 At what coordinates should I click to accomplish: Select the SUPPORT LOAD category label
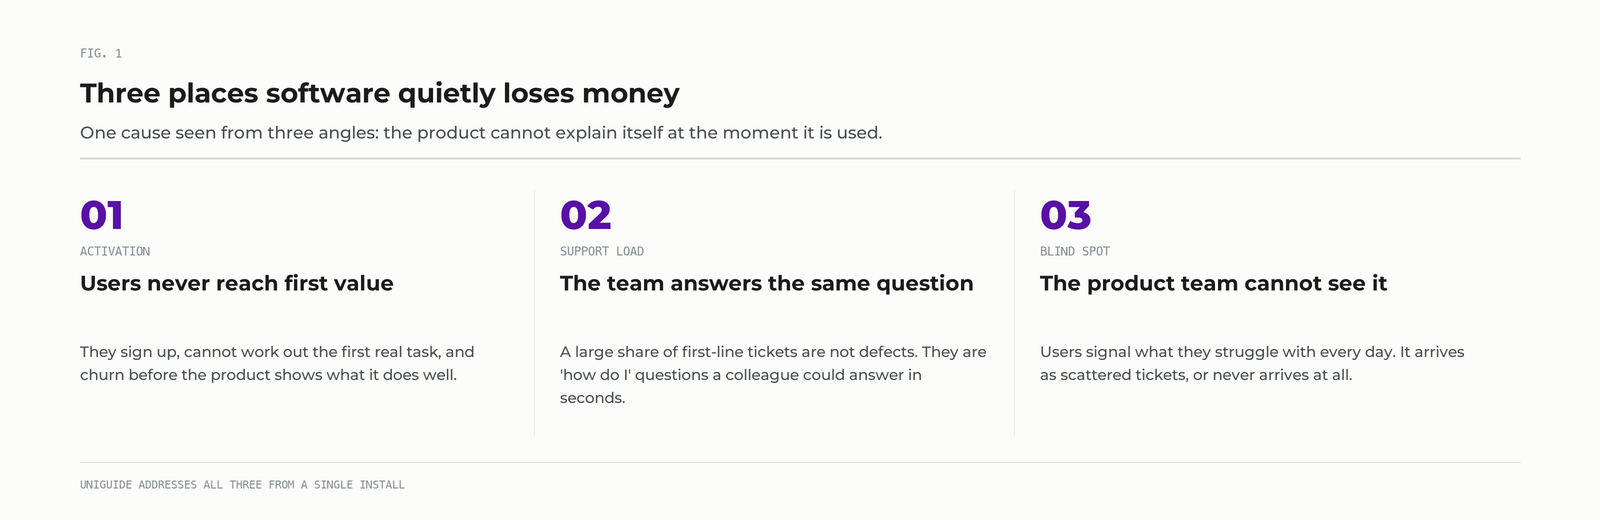[602, 251]
